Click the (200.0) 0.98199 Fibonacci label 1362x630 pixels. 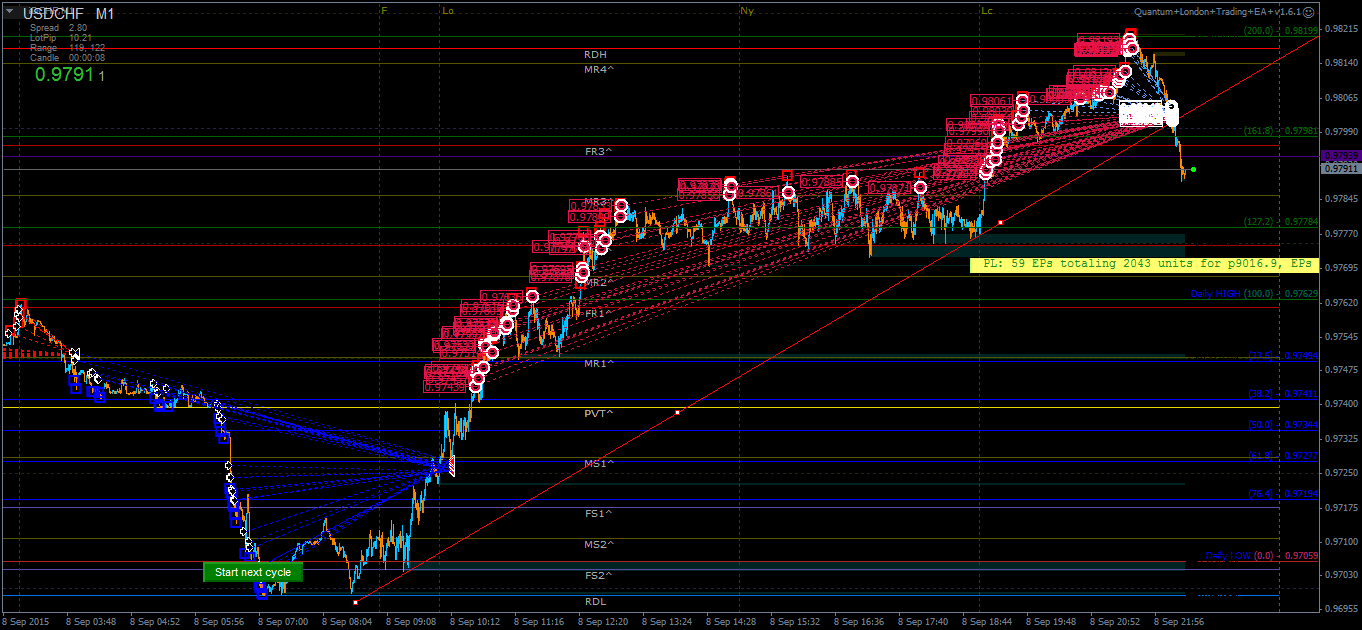click(x=1280, y=31)
